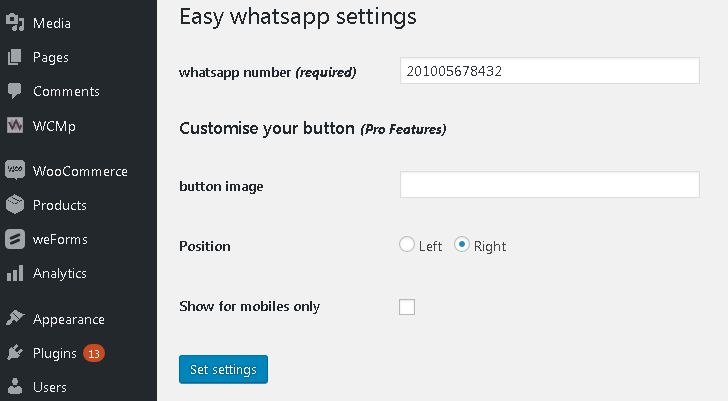Click the Pages icon in sidebar

15,57
